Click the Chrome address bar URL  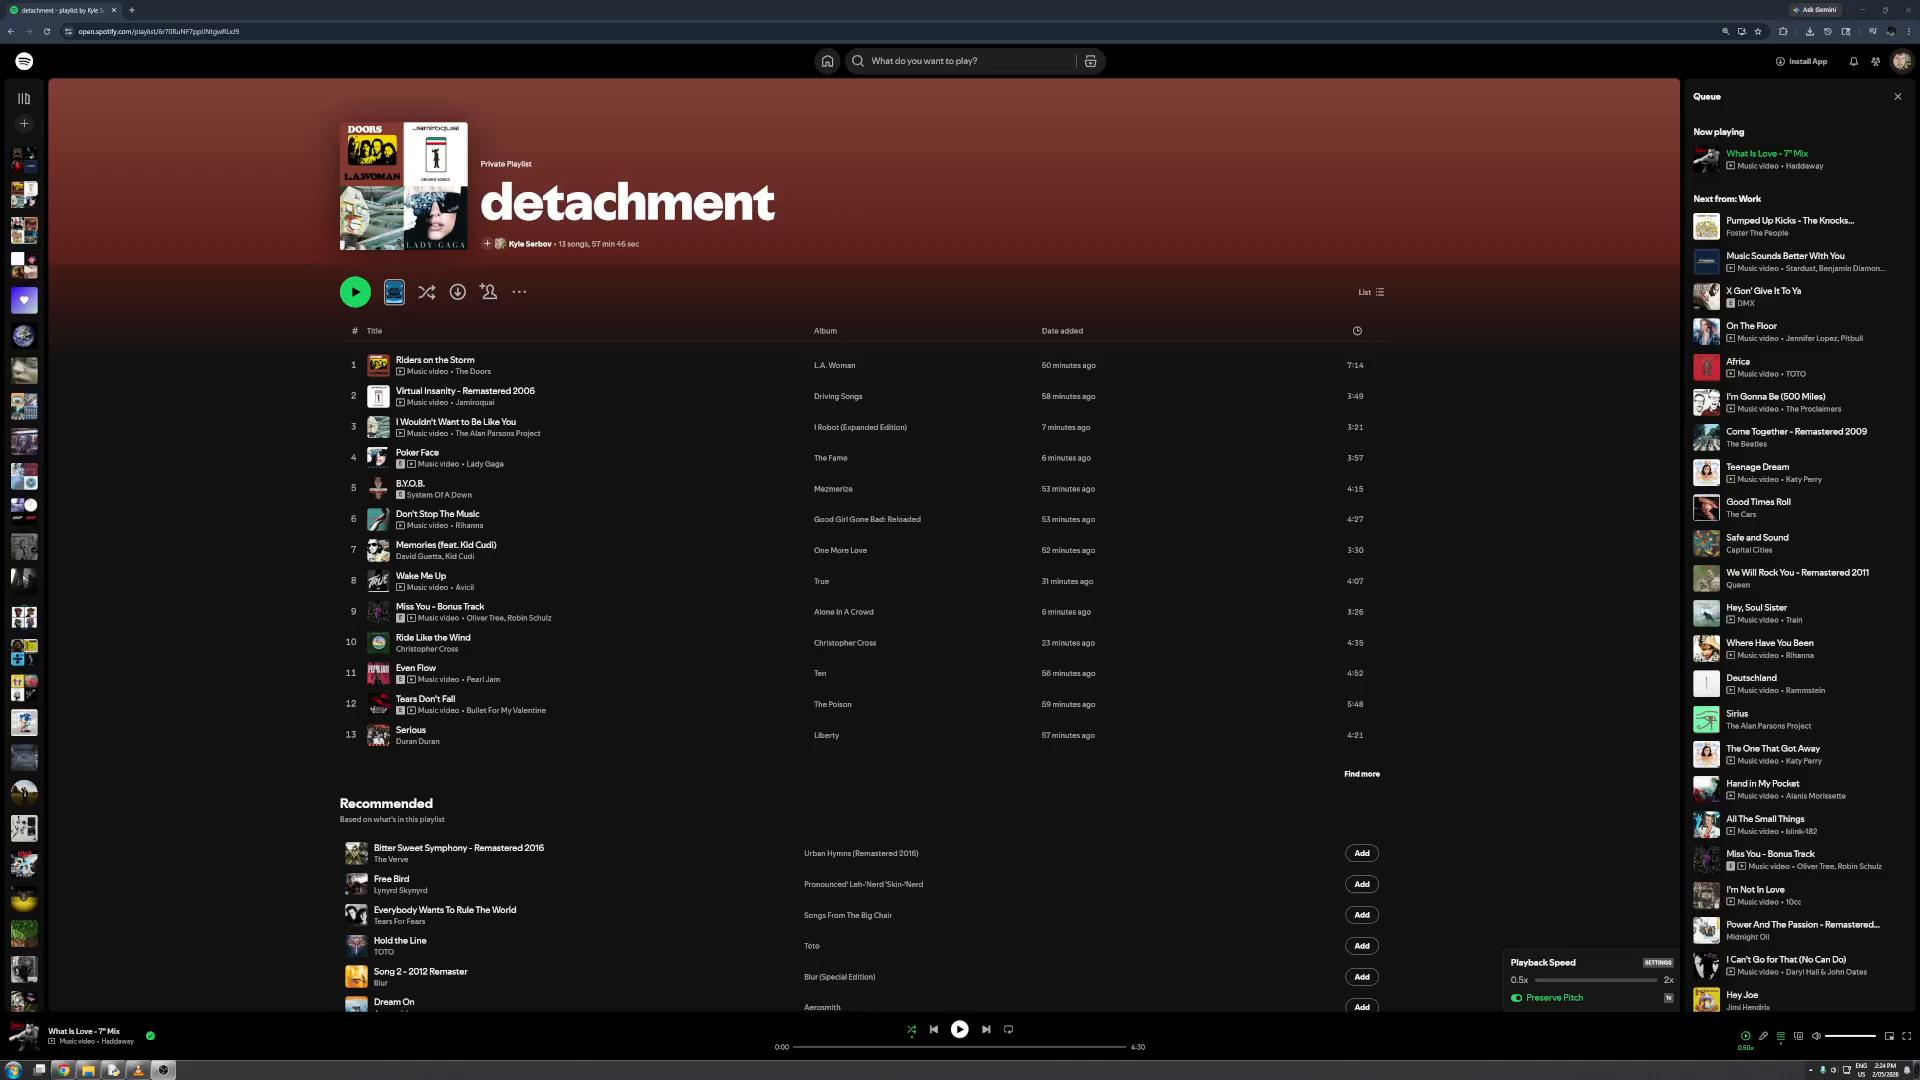point(159,31)
